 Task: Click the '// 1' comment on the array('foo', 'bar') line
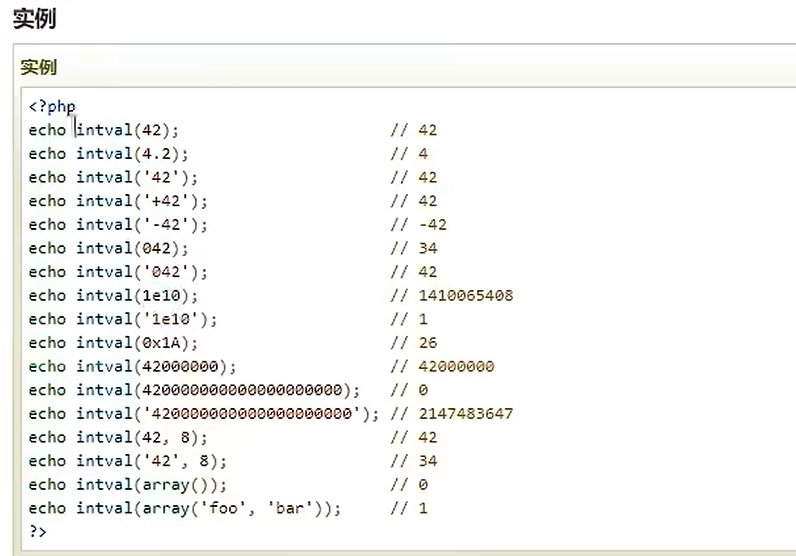pyautogui.click(x=409, y=508)
